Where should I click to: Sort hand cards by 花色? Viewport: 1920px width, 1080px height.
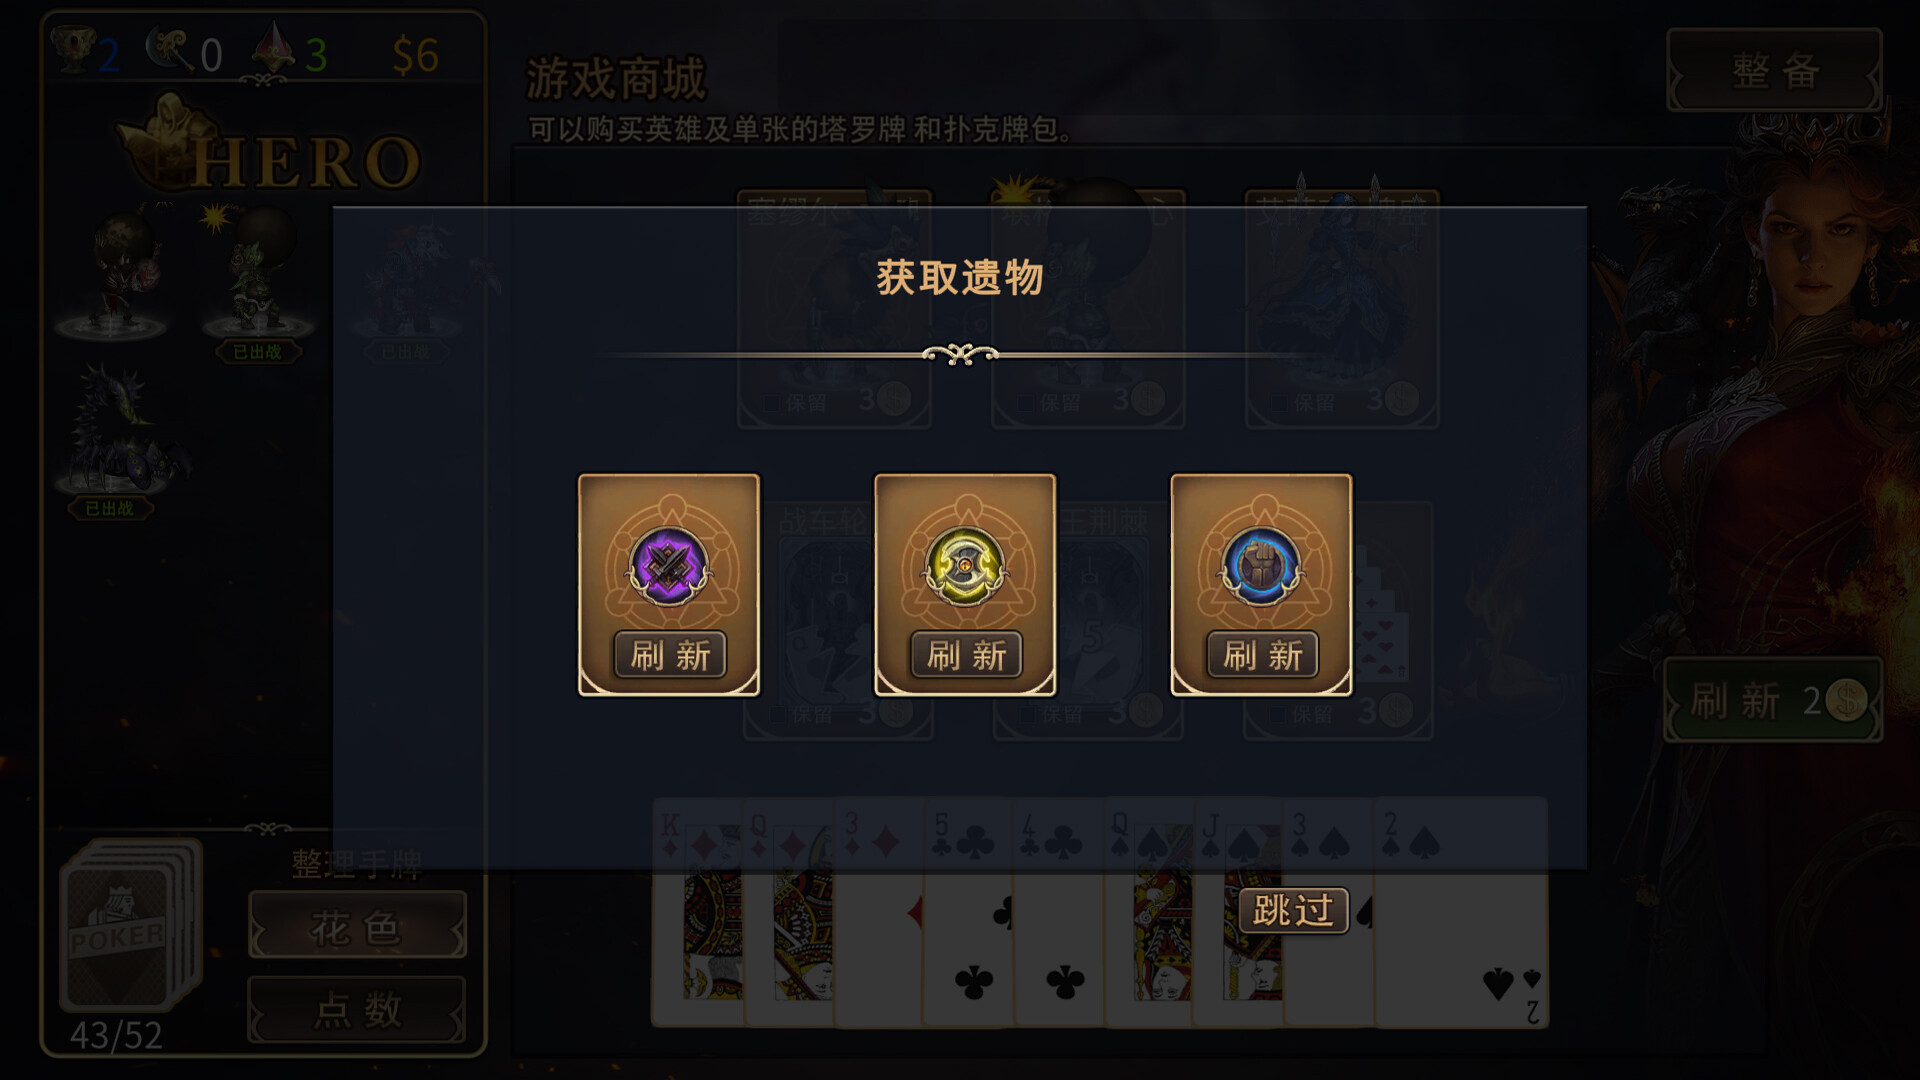coord(357,929)
